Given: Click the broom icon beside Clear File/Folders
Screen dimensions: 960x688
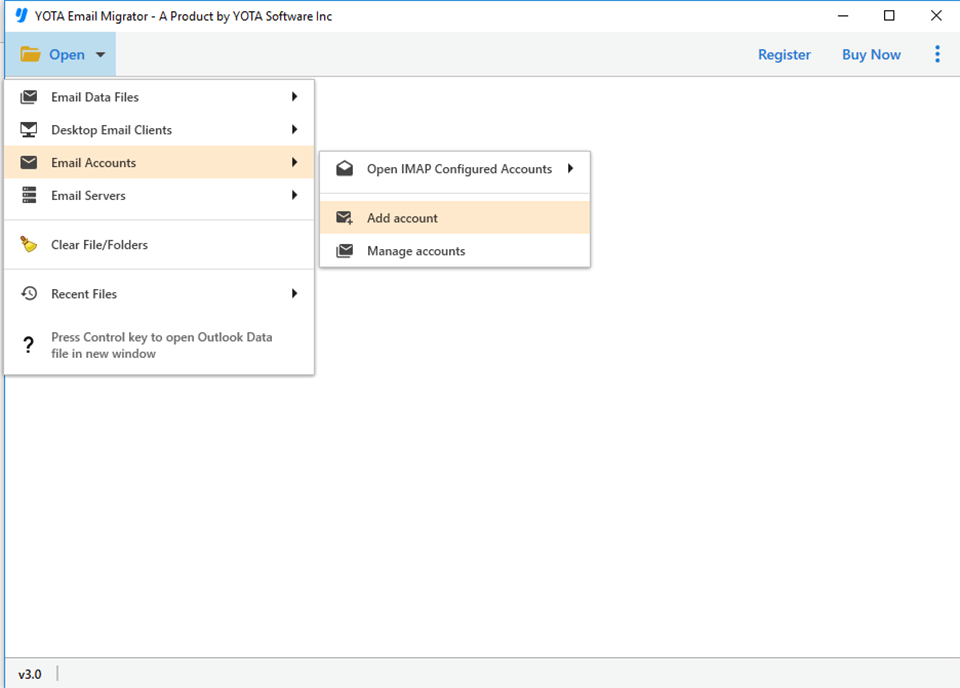Looking at the screenshot, I should point(28,244).
